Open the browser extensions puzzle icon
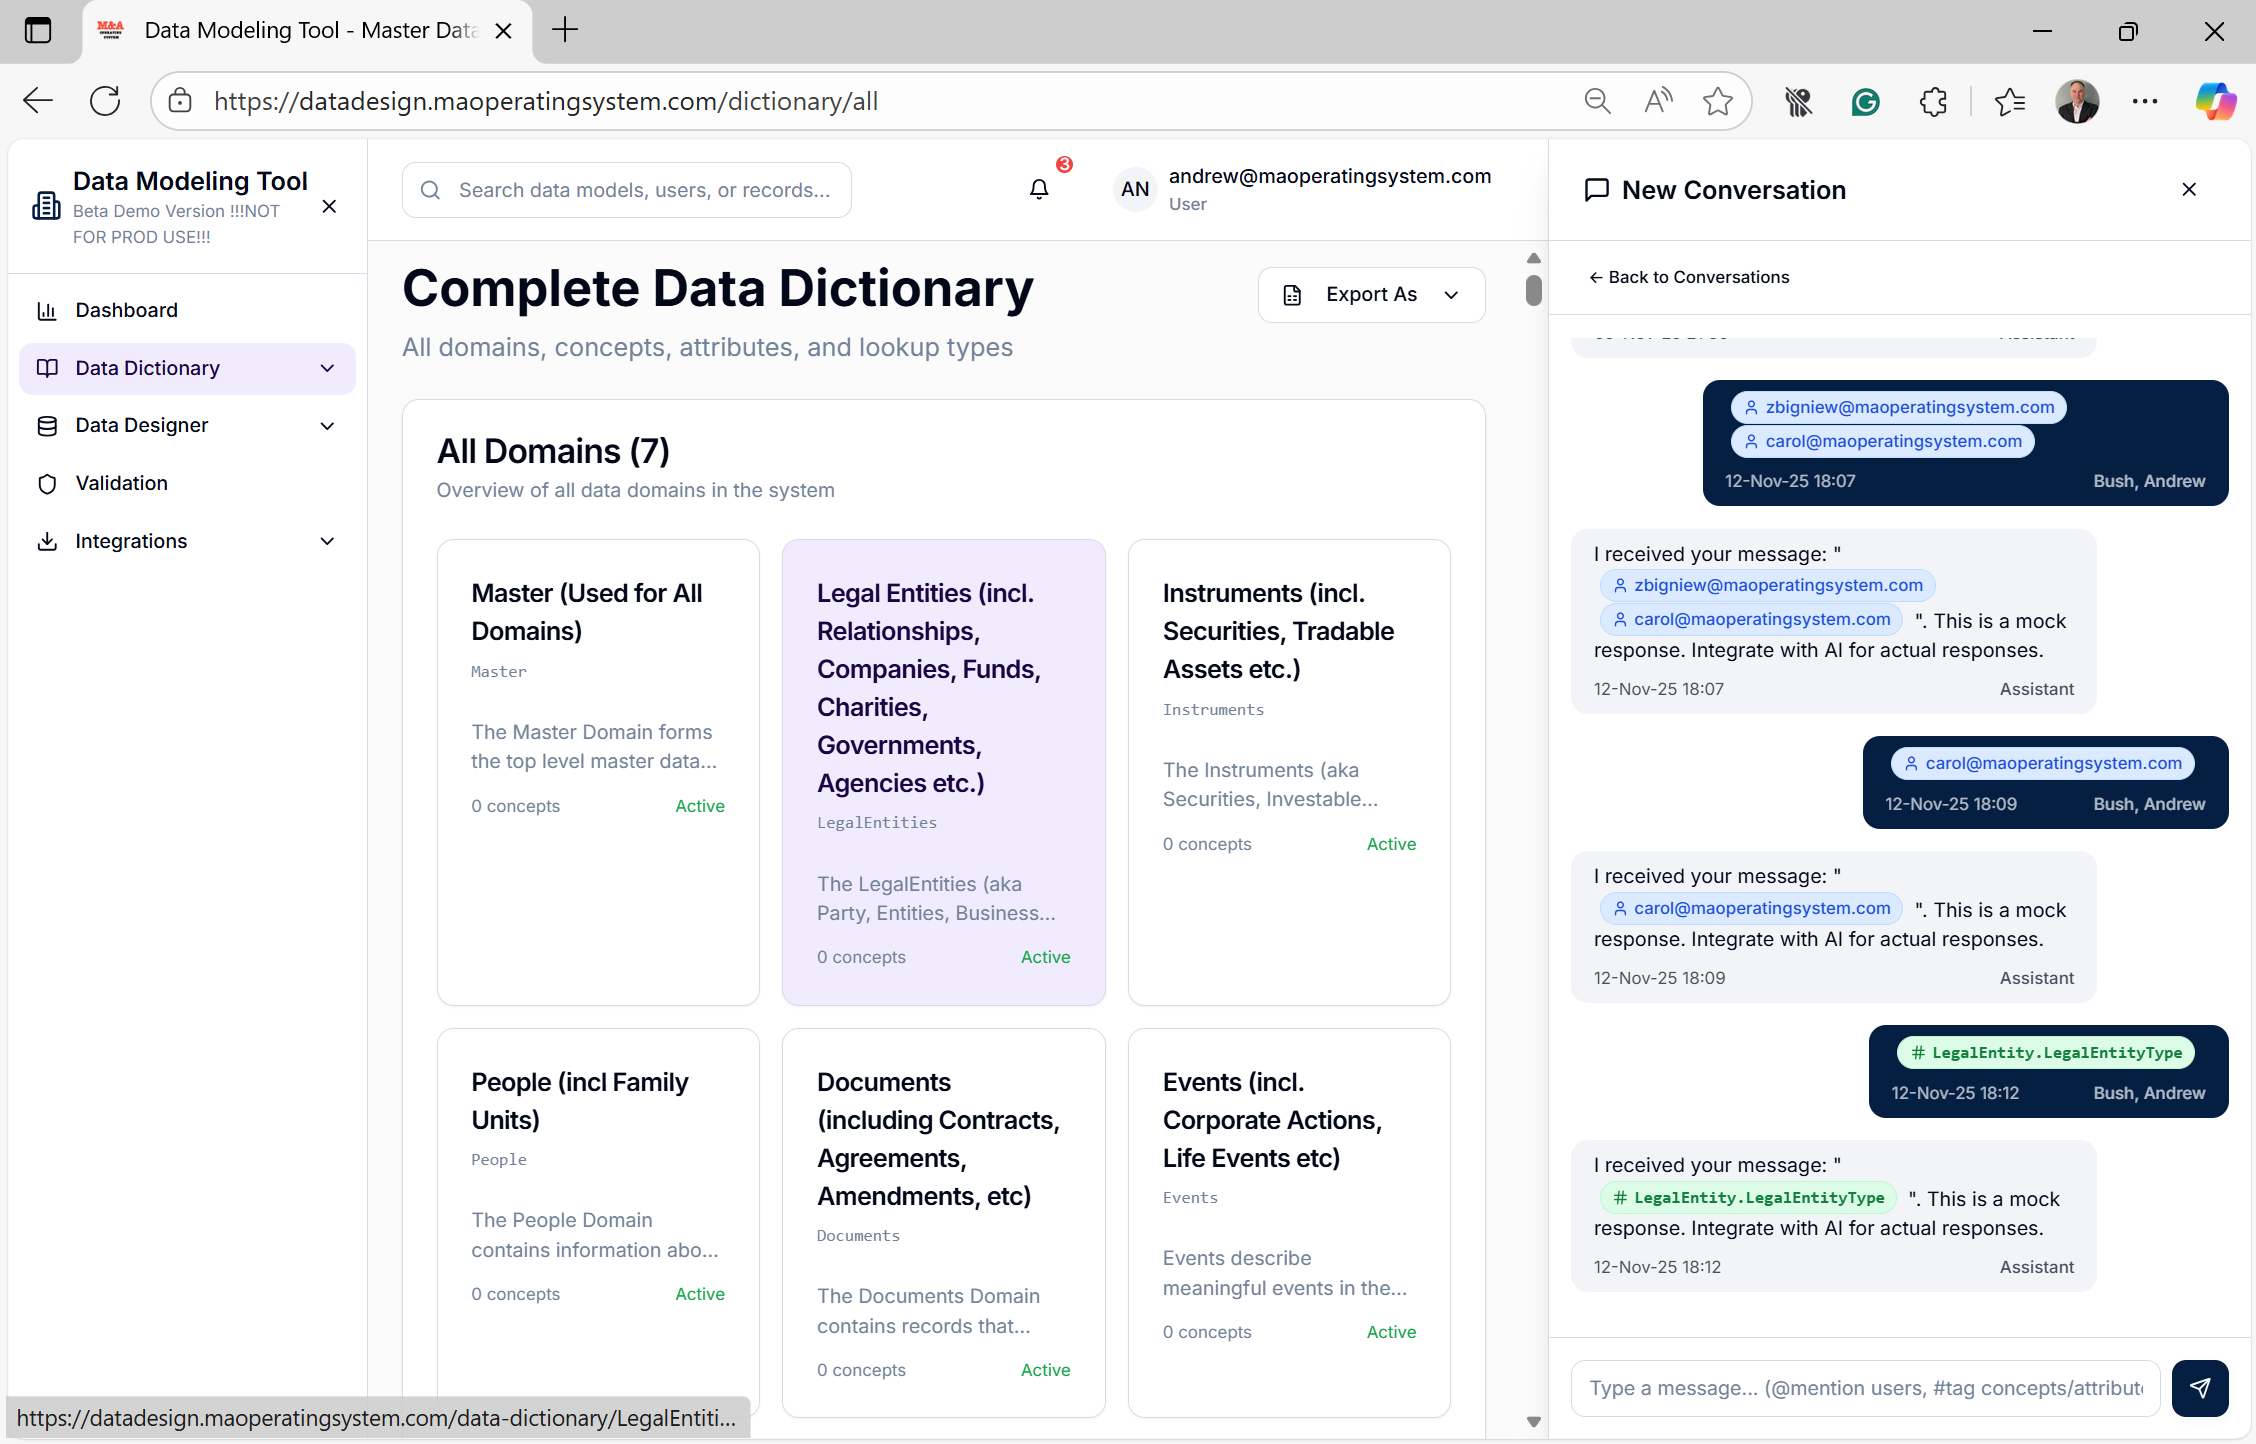This screenshot has height=1444, width=2256. tap(1933, 101)
